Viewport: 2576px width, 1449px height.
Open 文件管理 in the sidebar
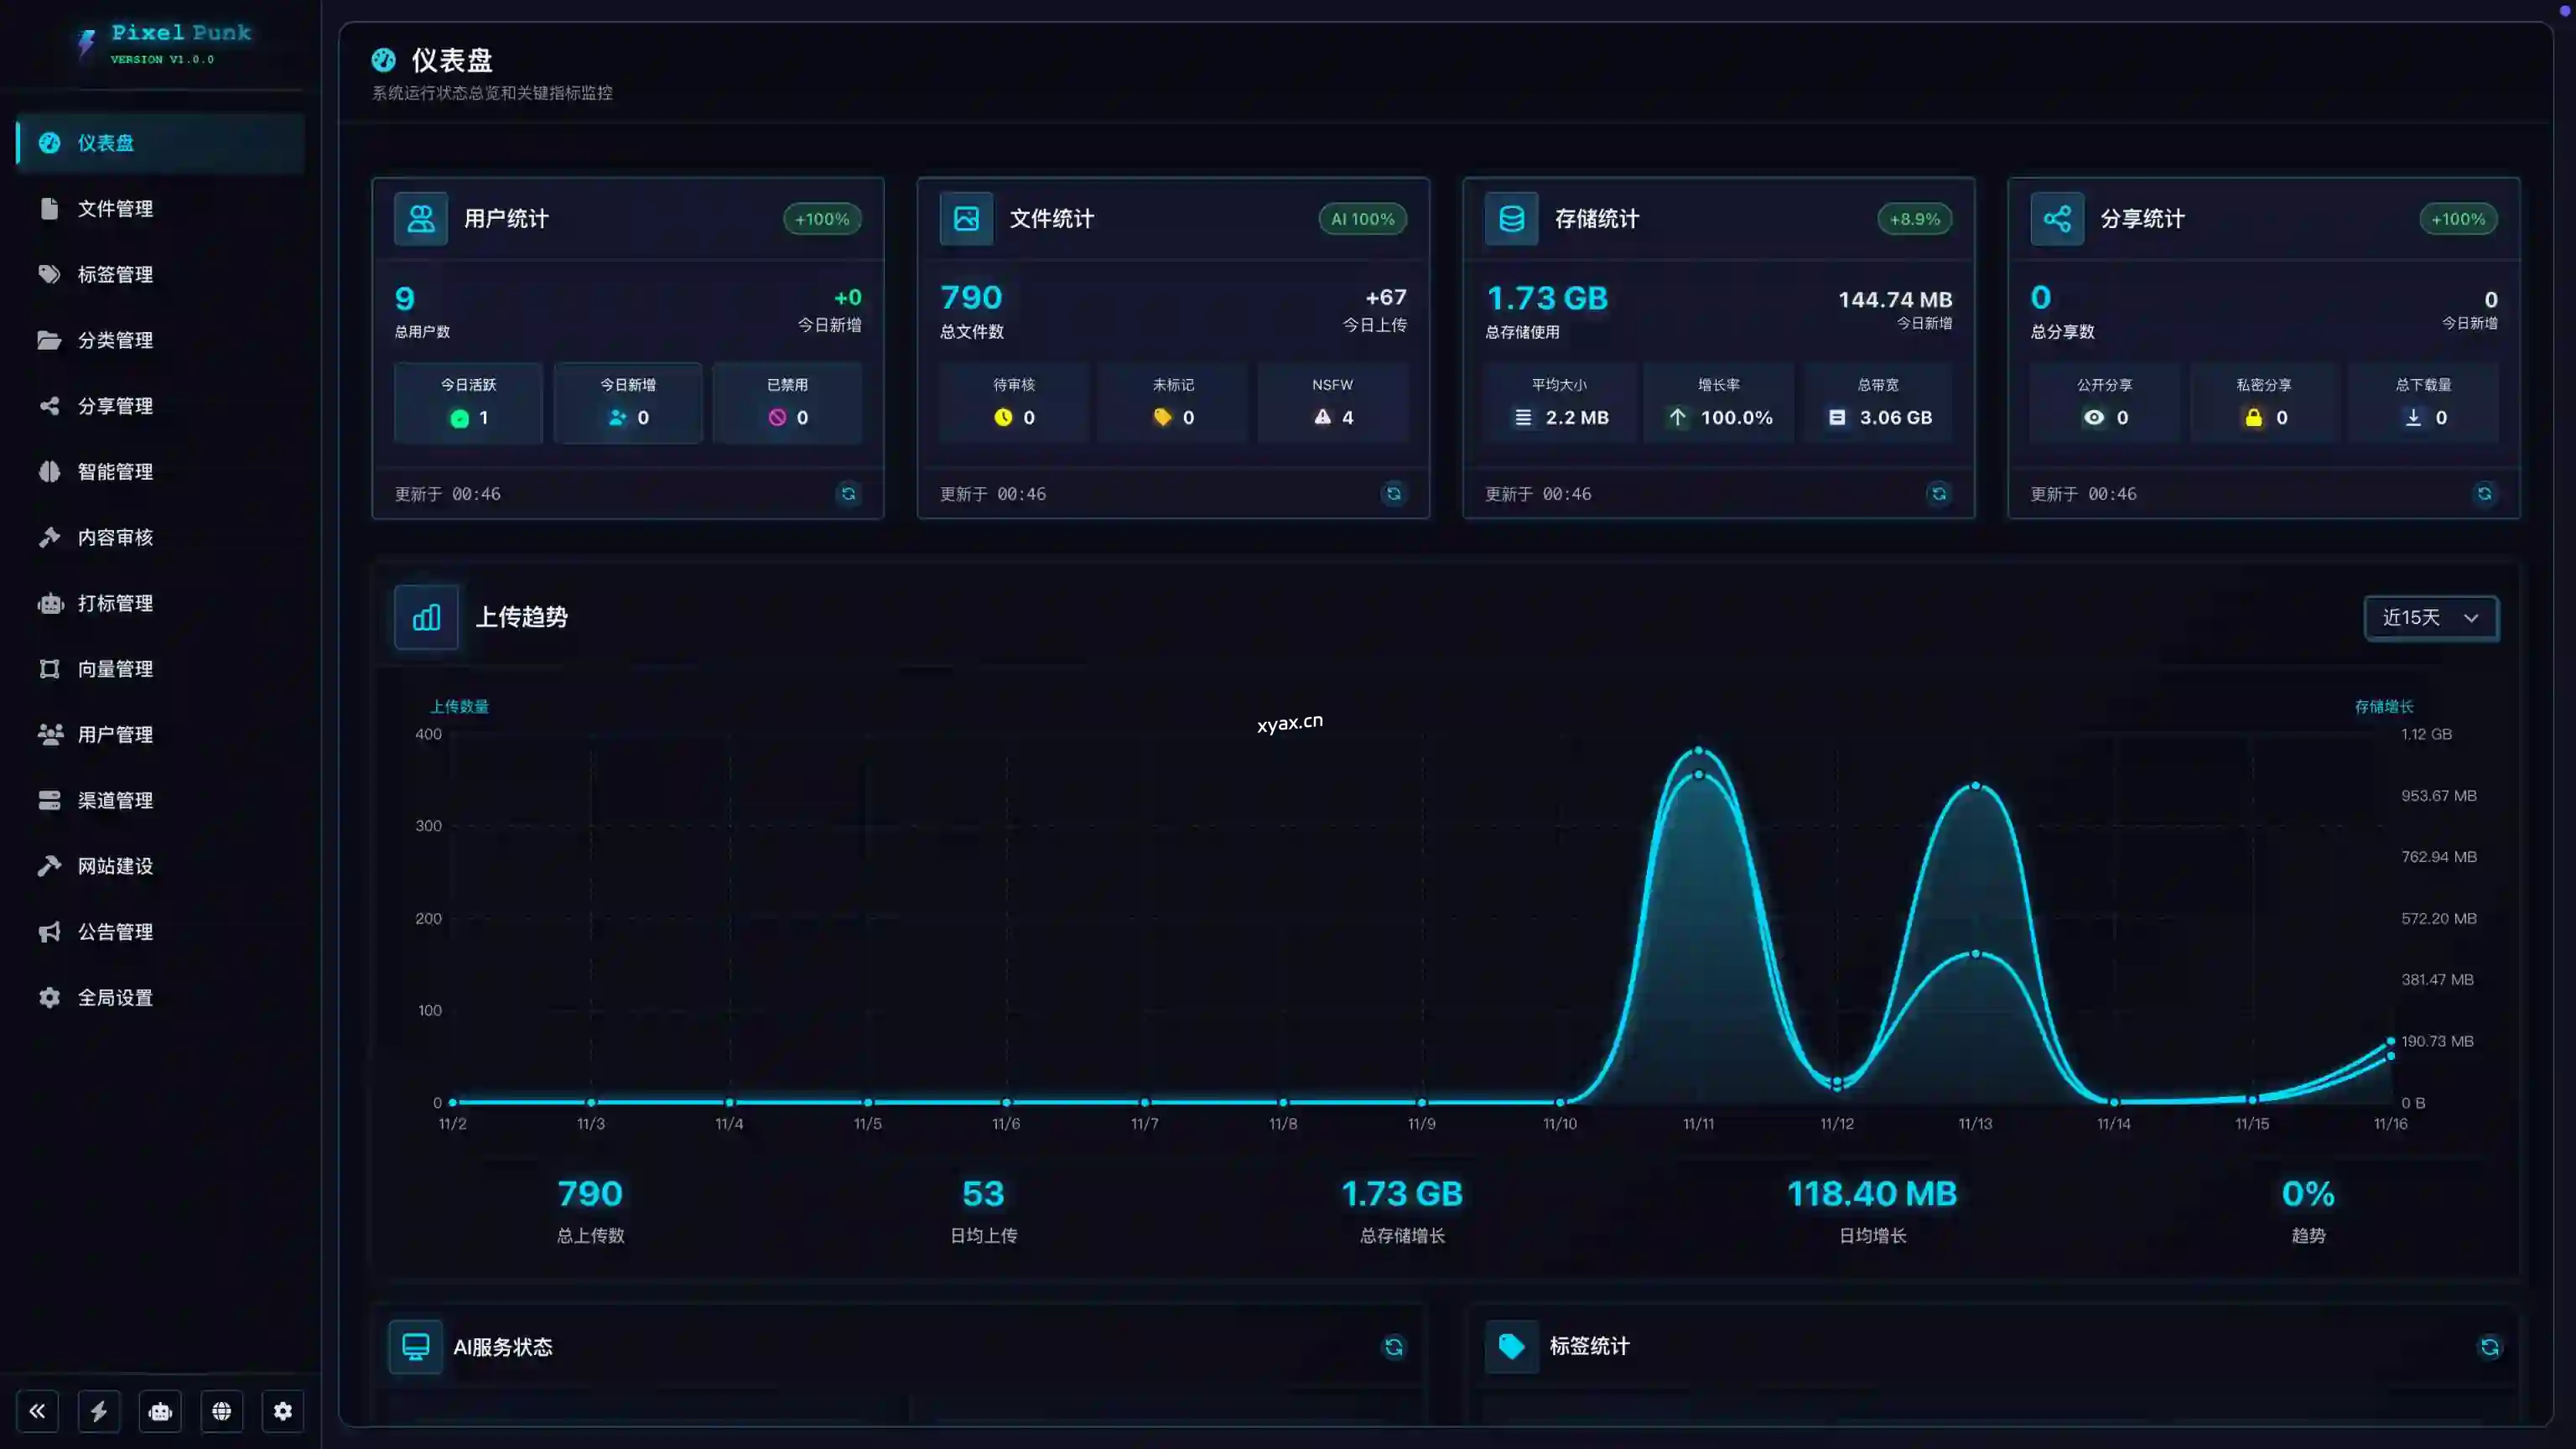[115, 209]
